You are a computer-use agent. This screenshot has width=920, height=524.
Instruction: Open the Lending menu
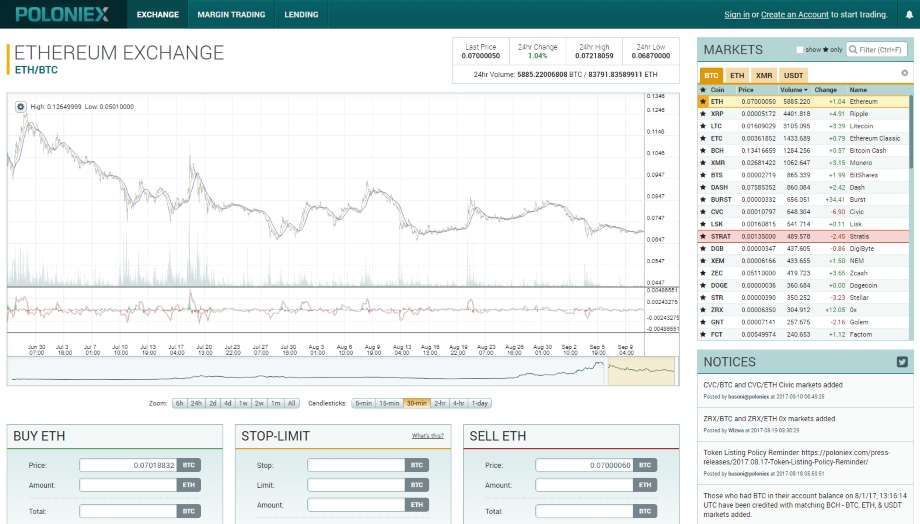pos(301,15)
